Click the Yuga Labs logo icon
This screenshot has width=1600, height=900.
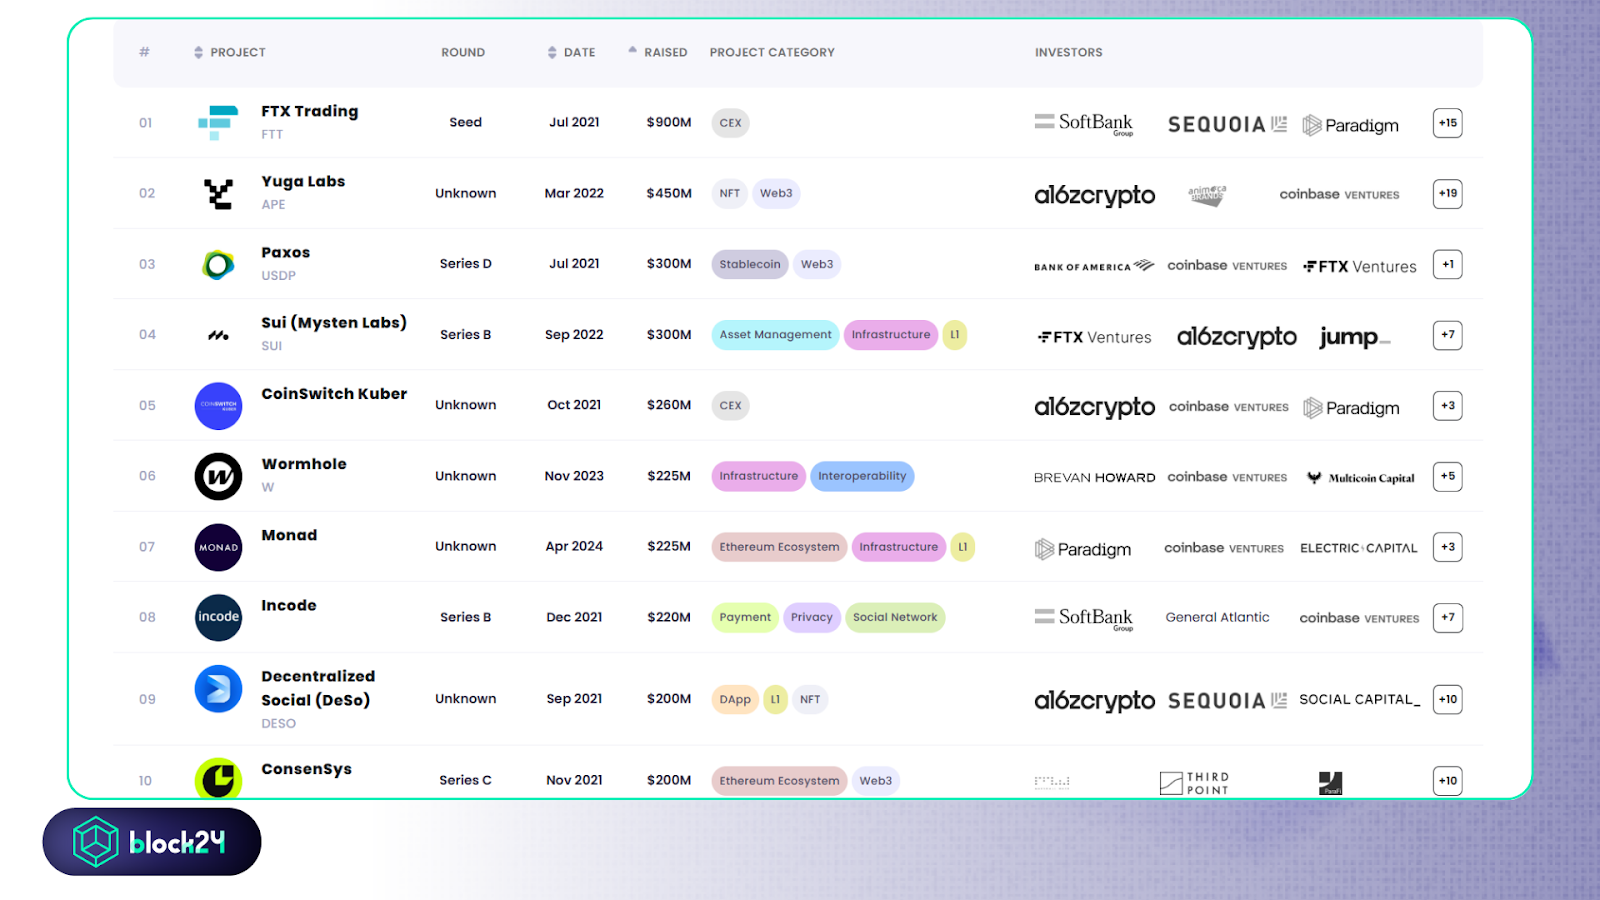(218, 194)
